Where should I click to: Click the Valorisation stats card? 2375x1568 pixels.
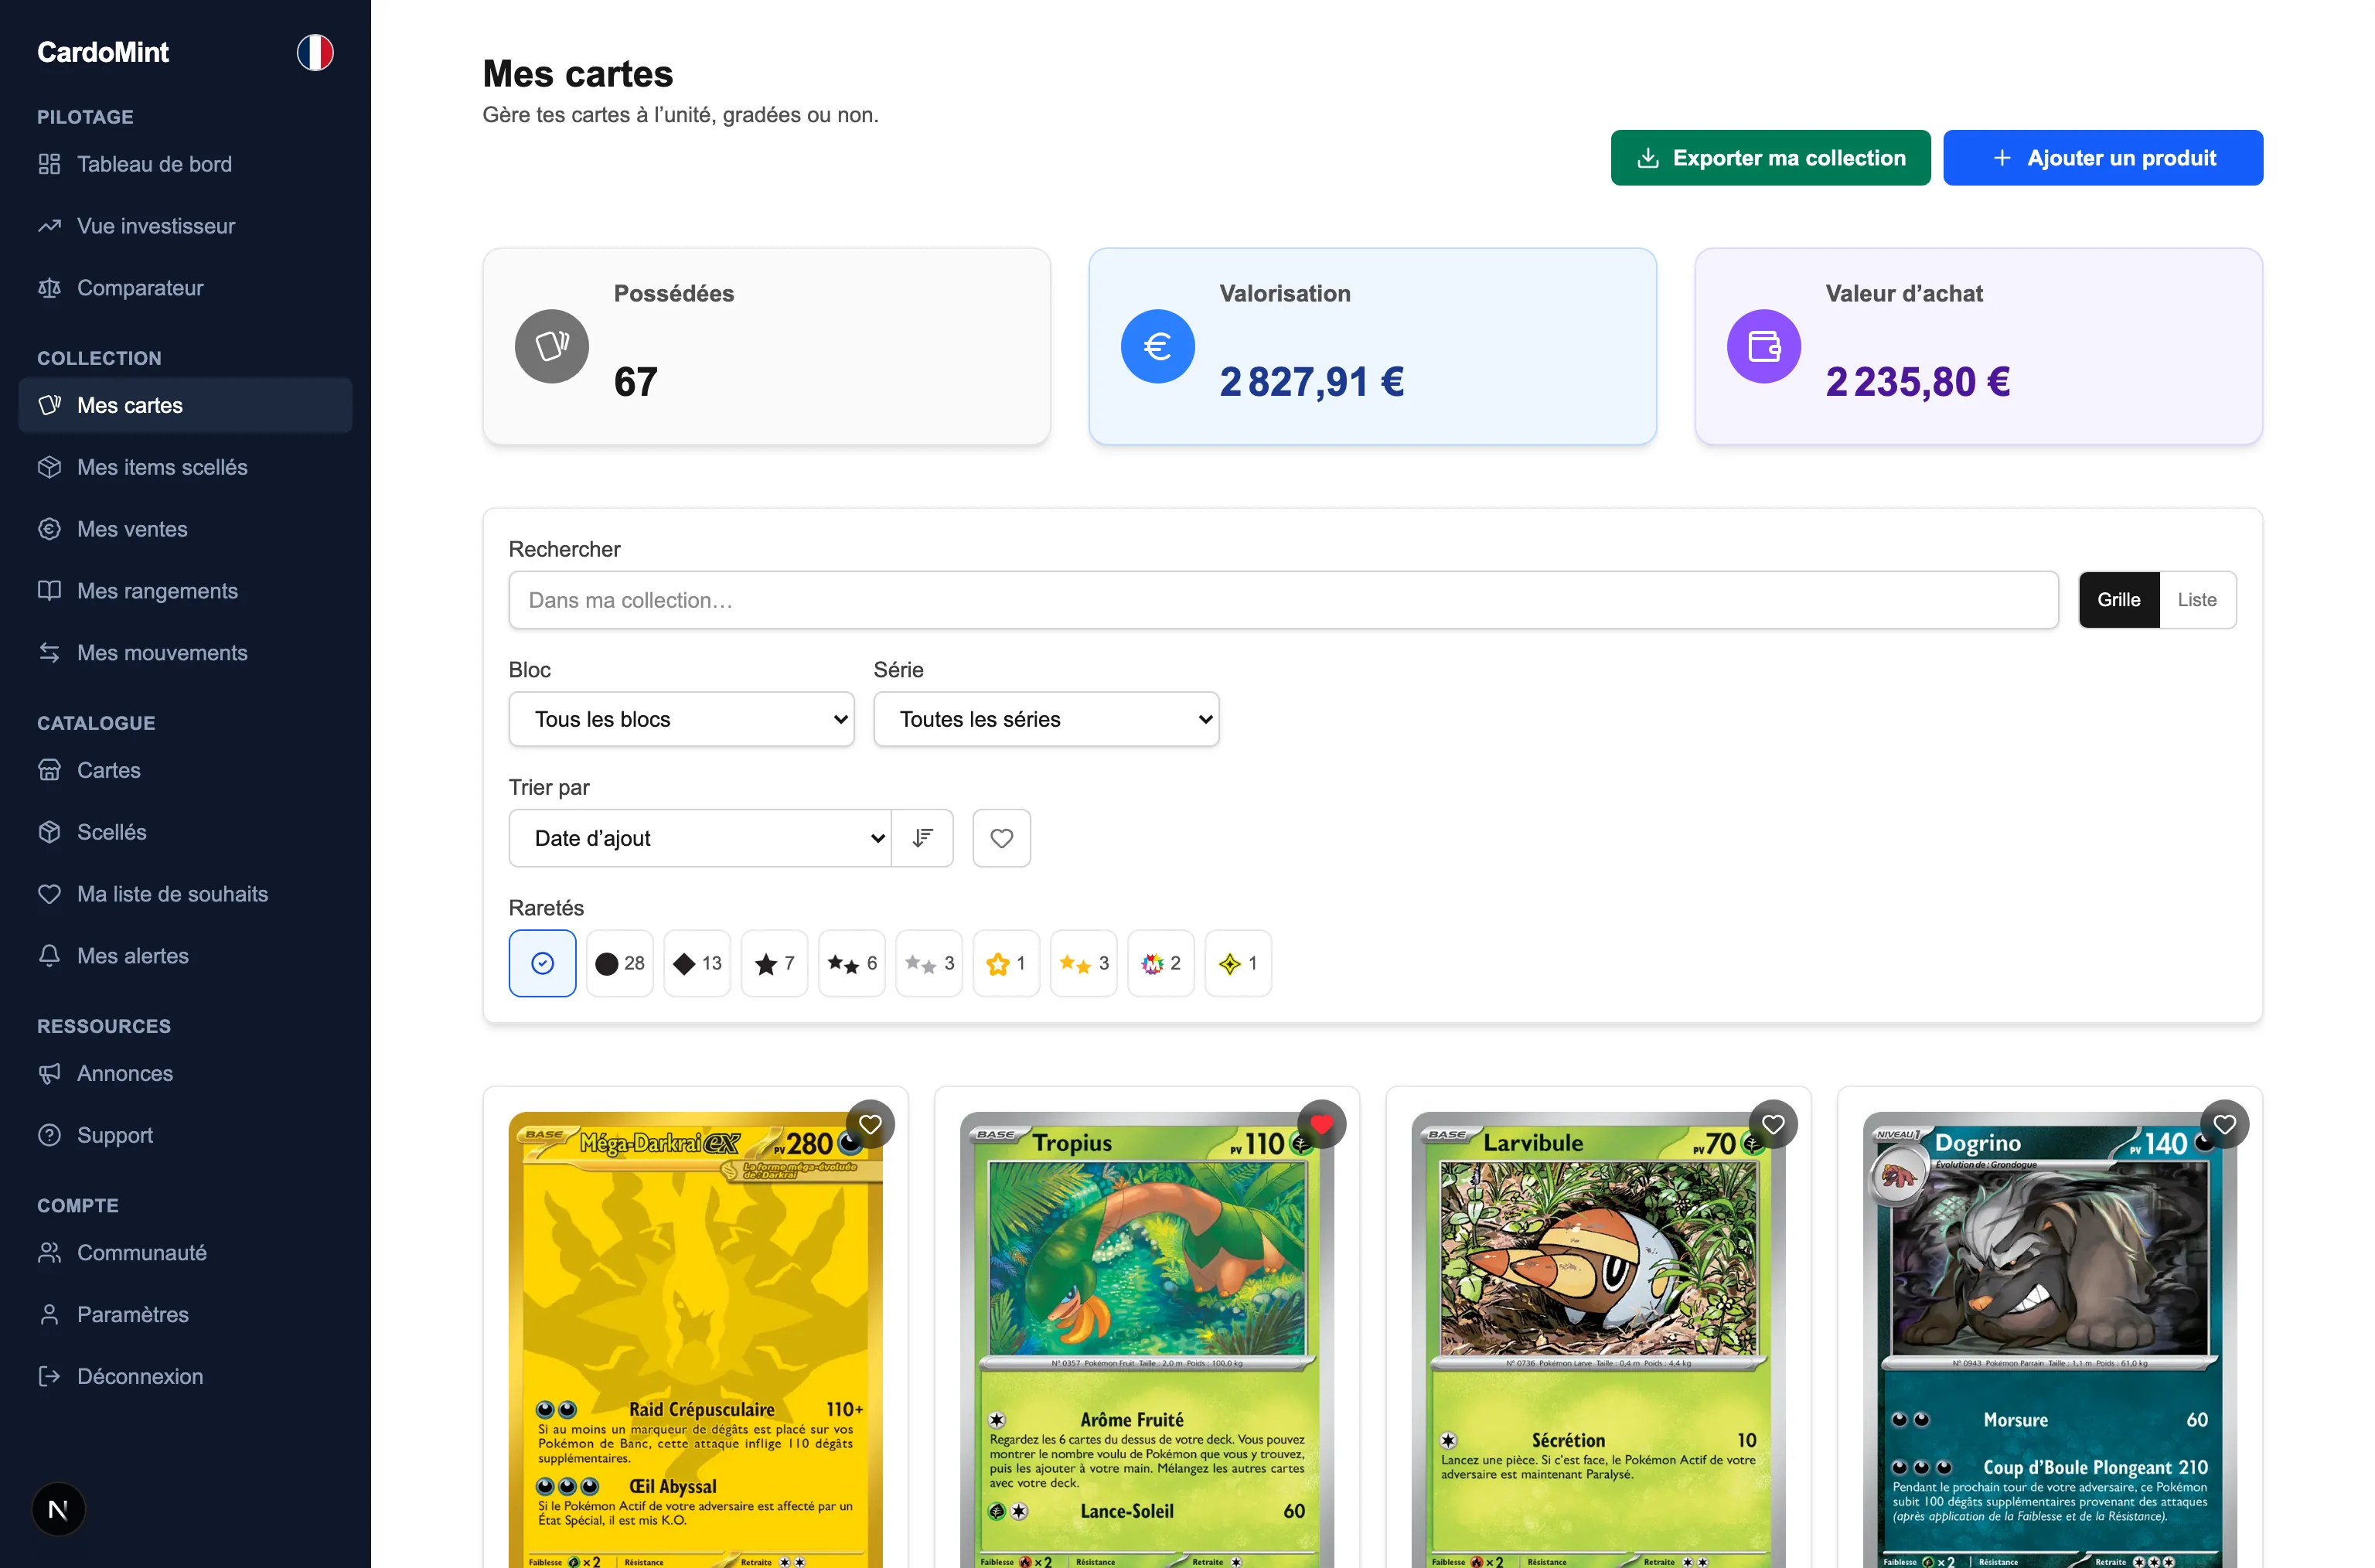point(1372,346)
